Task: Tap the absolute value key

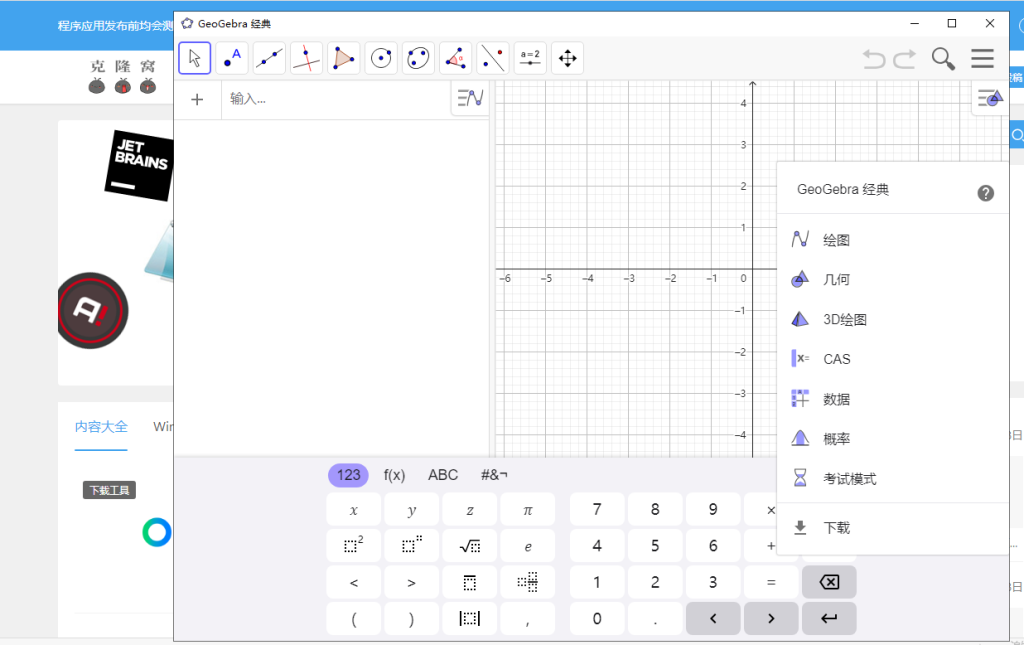Action: pyautogui.click(x=470, y=618)
